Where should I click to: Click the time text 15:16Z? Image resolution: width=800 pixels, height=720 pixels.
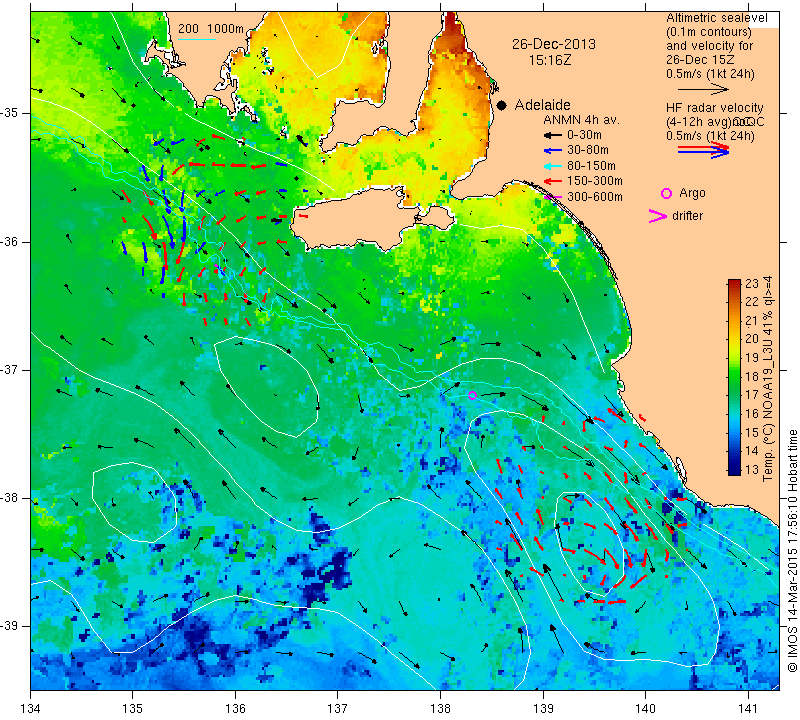tap(549, 60)
